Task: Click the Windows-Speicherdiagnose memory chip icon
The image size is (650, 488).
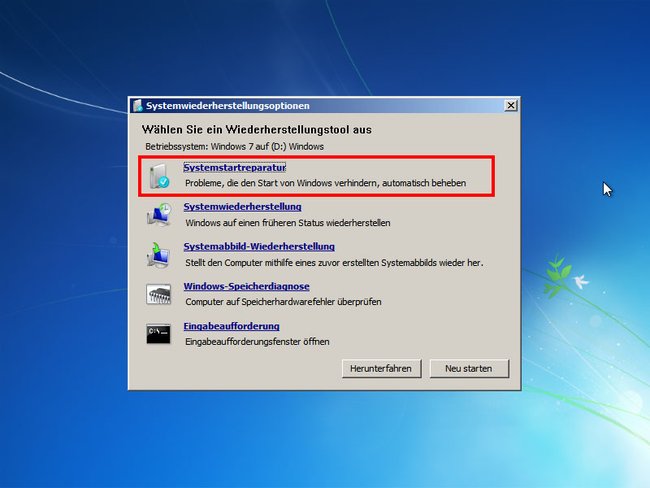Action: click(x=158, y=294)
